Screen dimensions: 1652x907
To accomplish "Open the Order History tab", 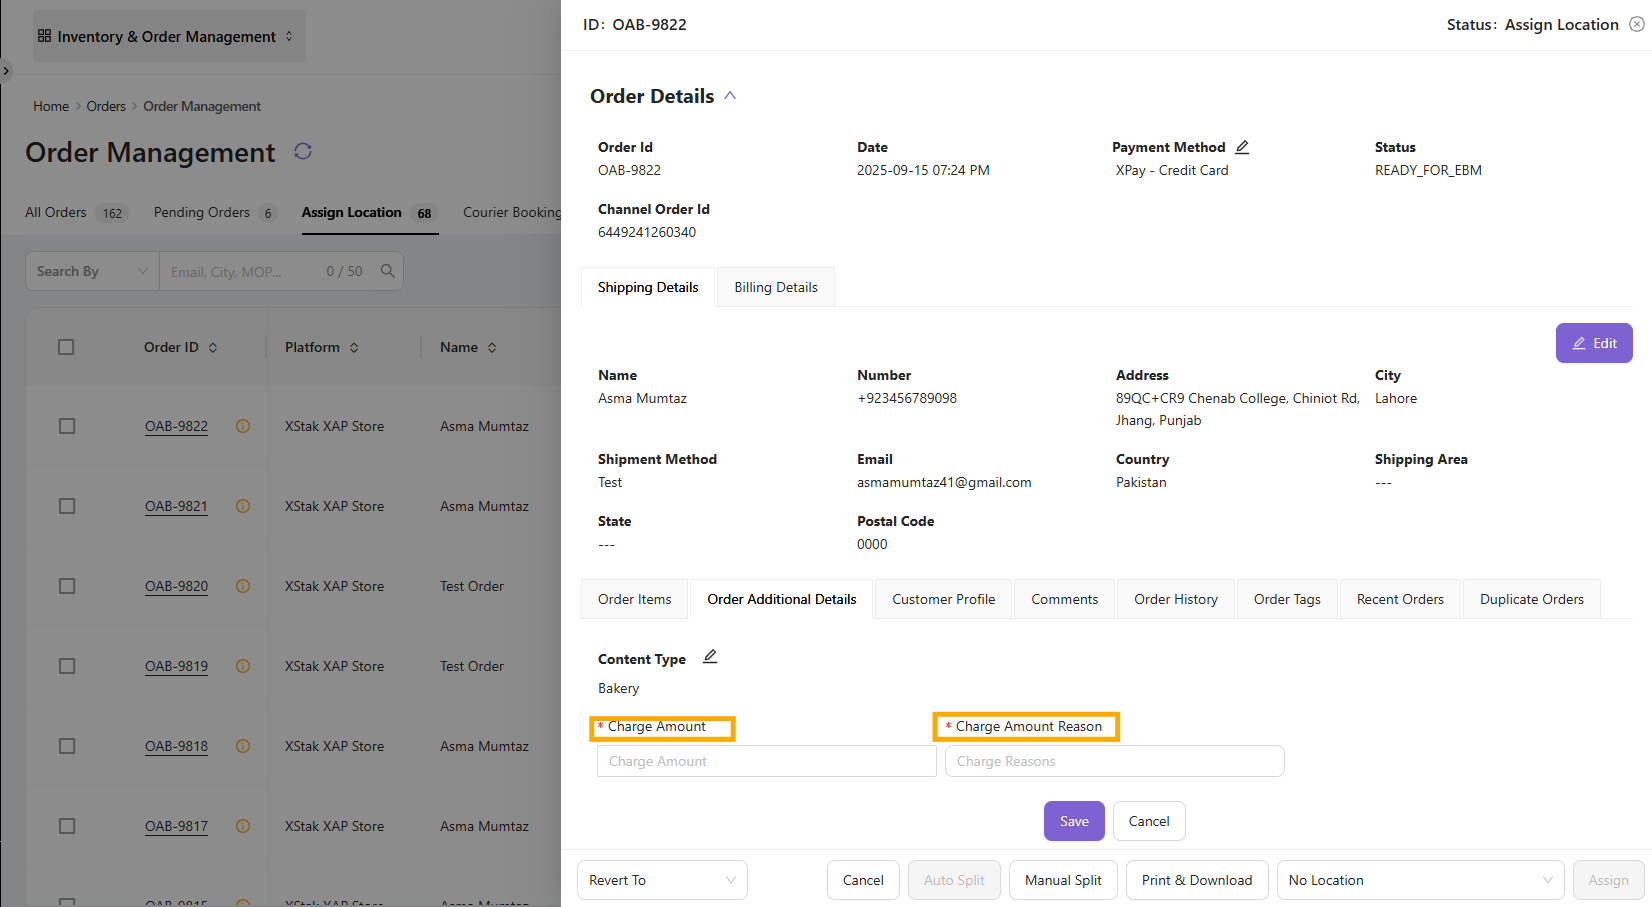I will pyautogui.click(x=1175, y=599).
